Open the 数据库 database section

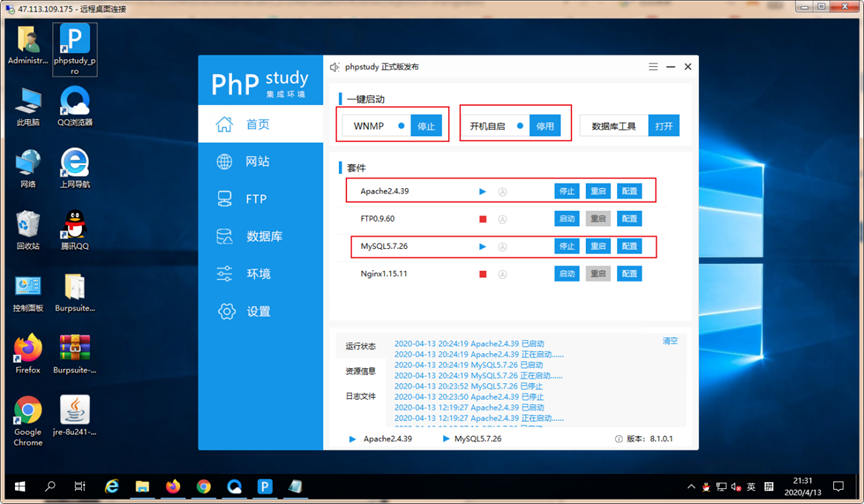coord(260,236)
